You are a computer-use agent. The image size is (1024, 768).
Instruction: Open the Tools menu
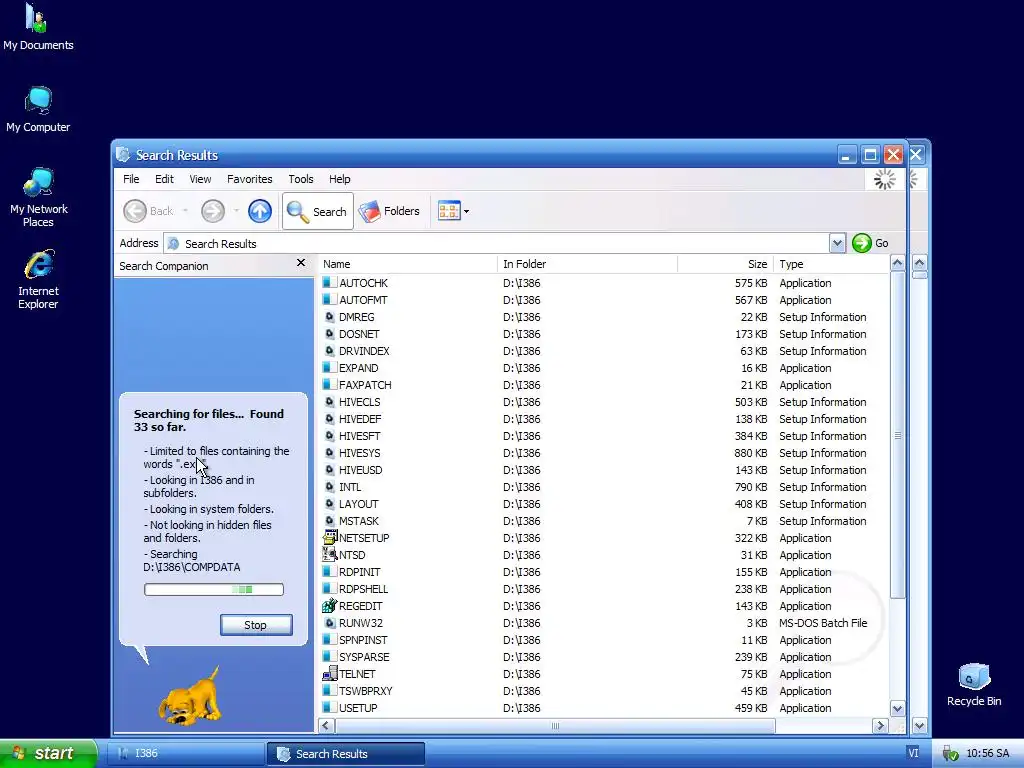[x=300, y=179]
